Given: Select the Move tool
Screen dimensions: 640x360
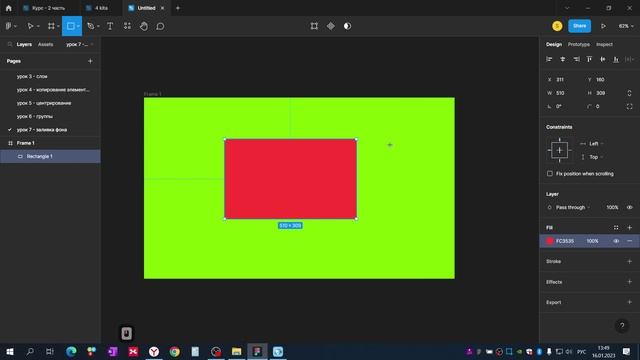Looking at the screenshot, I should coord(30,26).
